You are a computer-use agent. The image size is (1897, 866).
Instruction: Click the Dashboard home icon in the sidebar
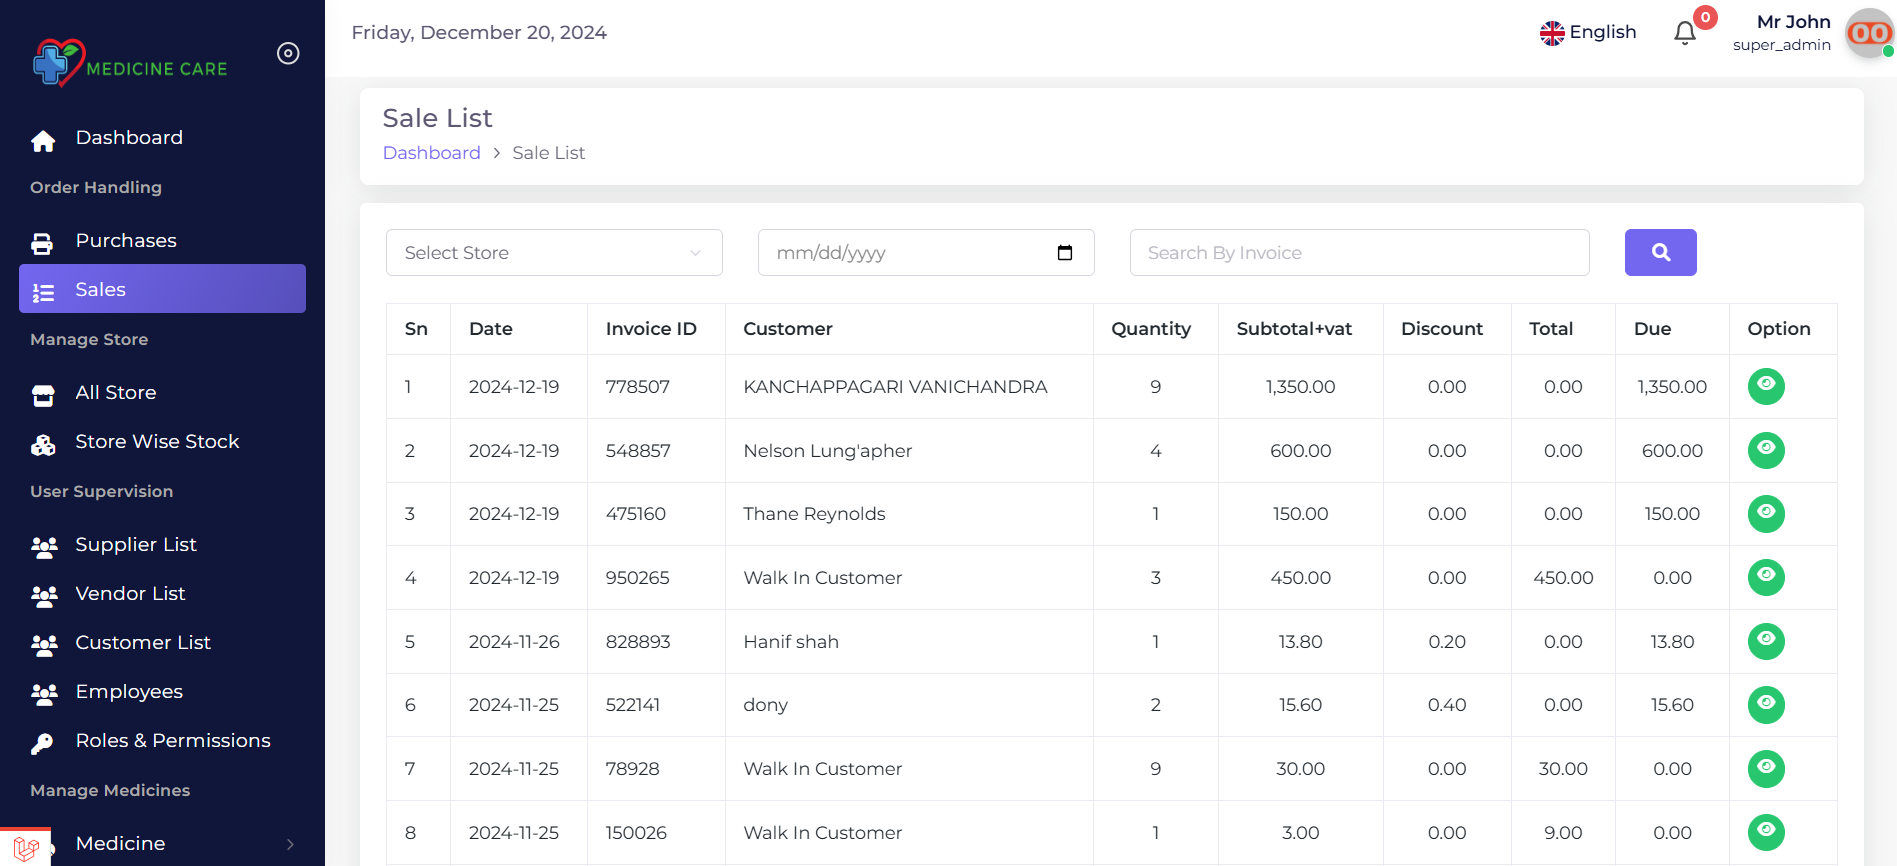click(43, 141)
